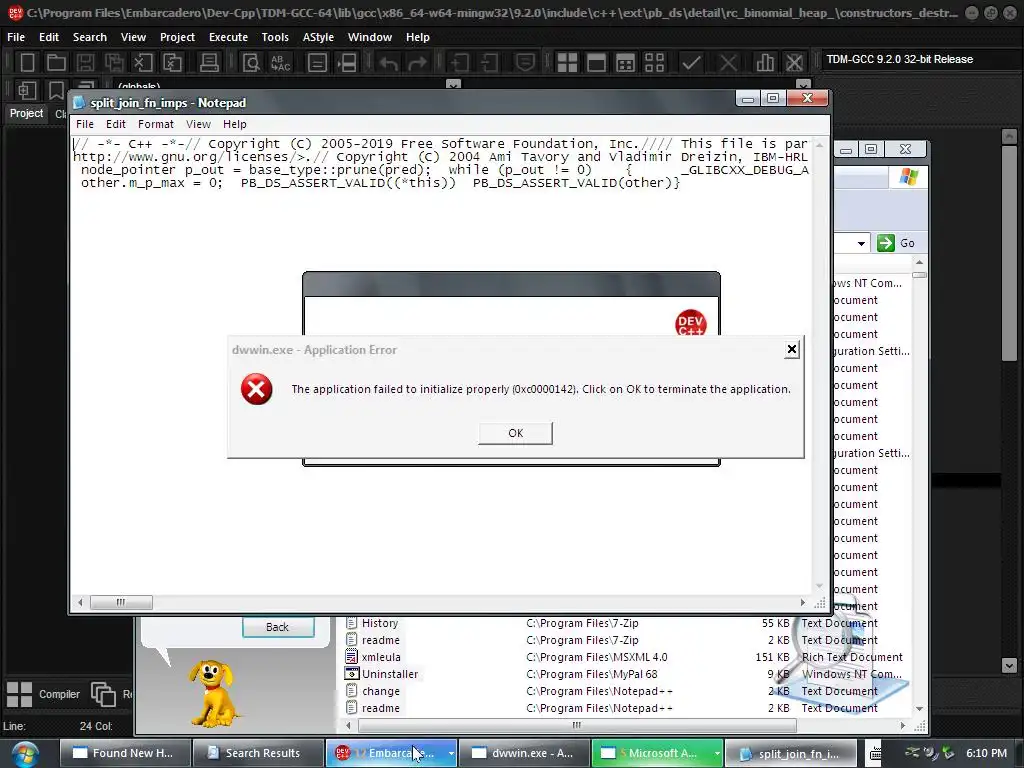
Task: Click the Delete profiling information icon
Action: click(794, 63)
